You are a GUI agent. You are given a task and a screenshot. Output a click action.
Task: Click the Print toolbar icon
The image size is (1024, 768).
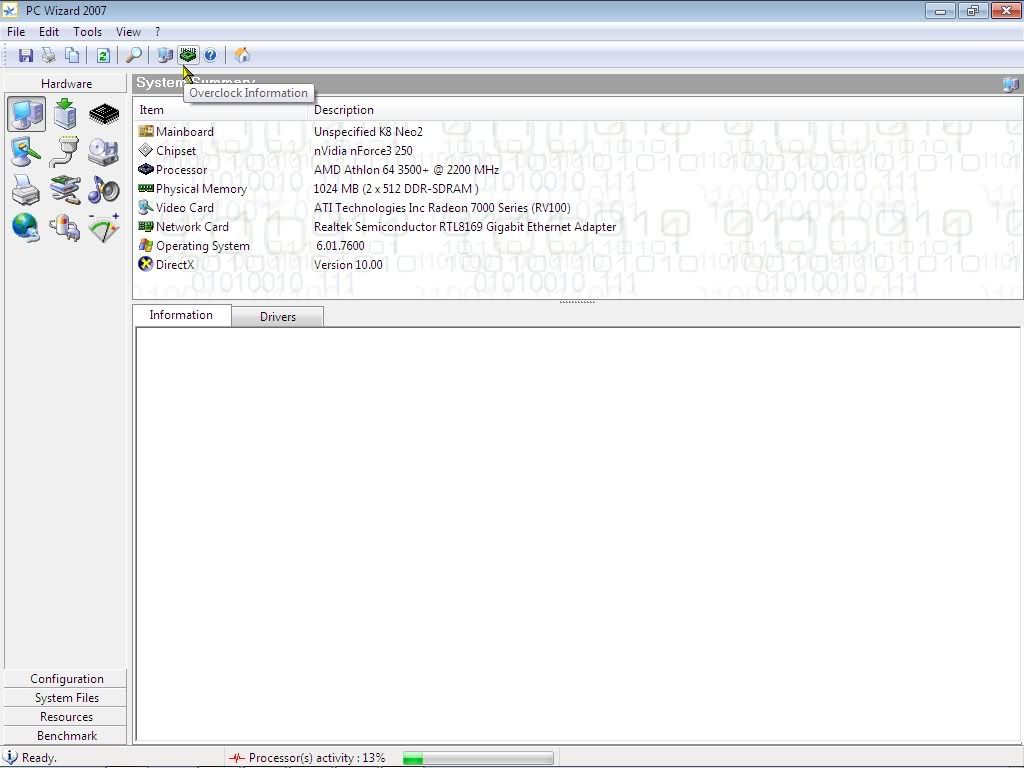49,56
